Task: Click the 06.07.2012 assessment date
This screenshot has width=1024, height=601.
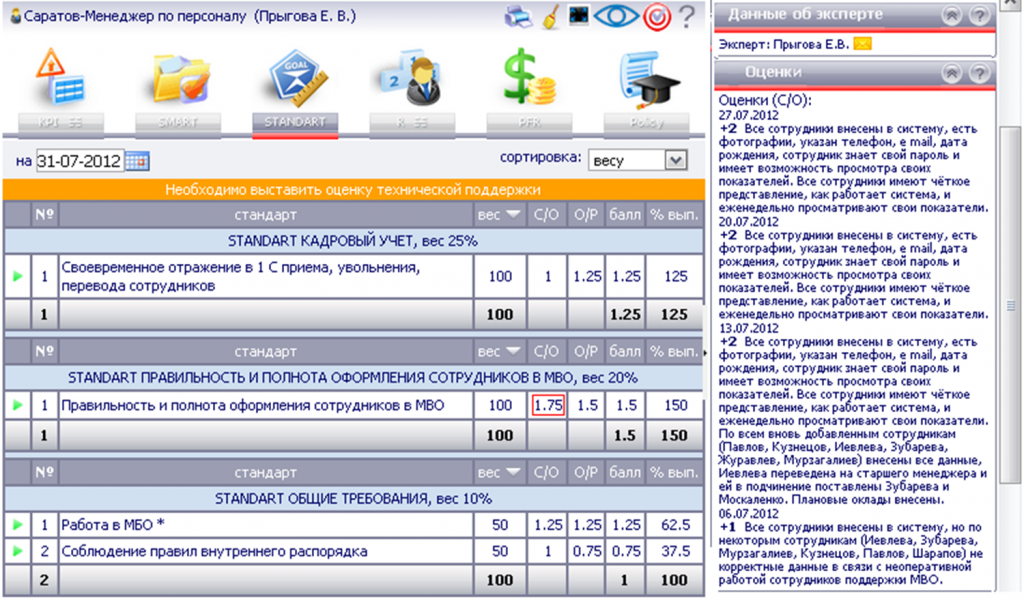Action: [x=748, y=513]
